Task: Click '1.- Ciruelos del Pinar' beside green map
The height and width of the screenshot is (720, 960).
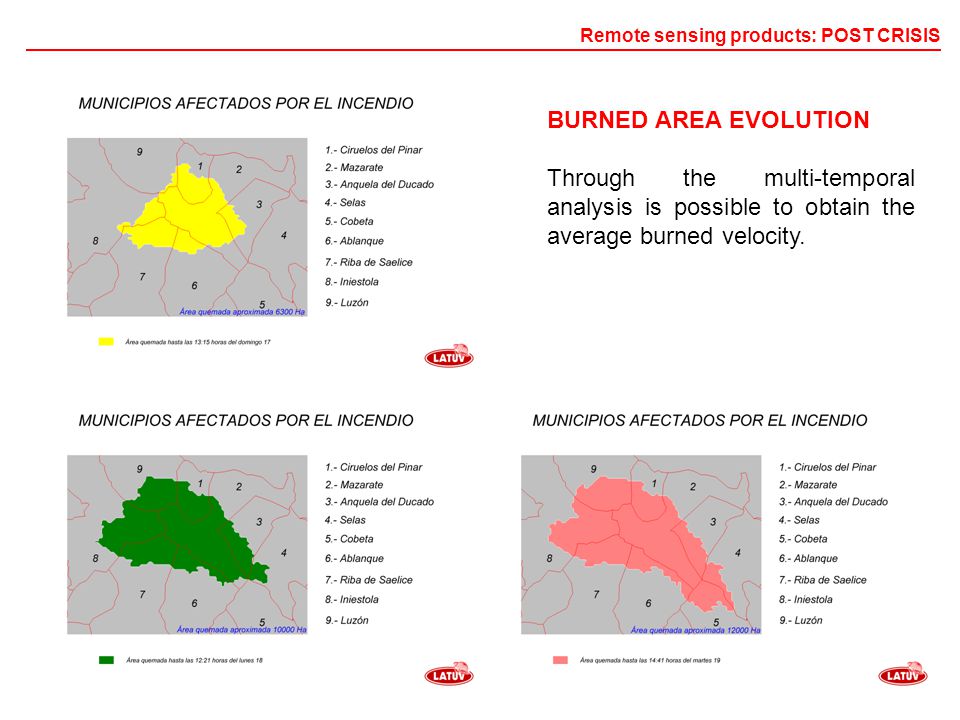Action: (373, 467)
